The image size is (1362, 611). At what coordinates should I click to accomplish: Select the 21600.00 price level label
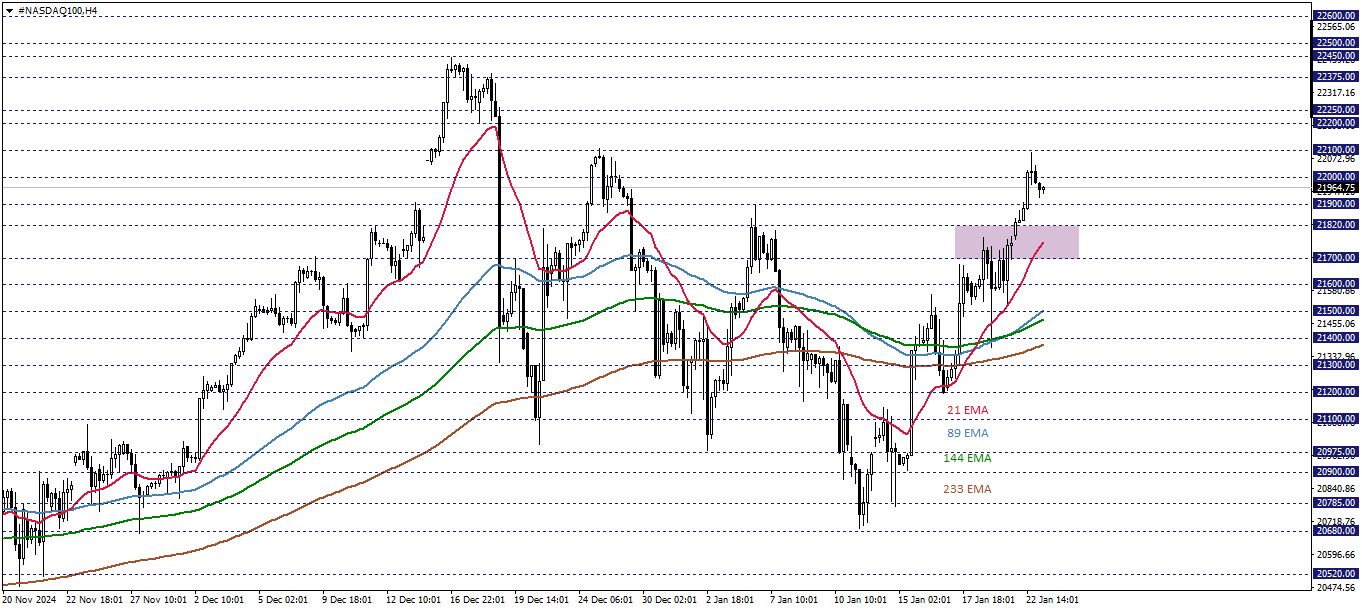pos(1336,284)
